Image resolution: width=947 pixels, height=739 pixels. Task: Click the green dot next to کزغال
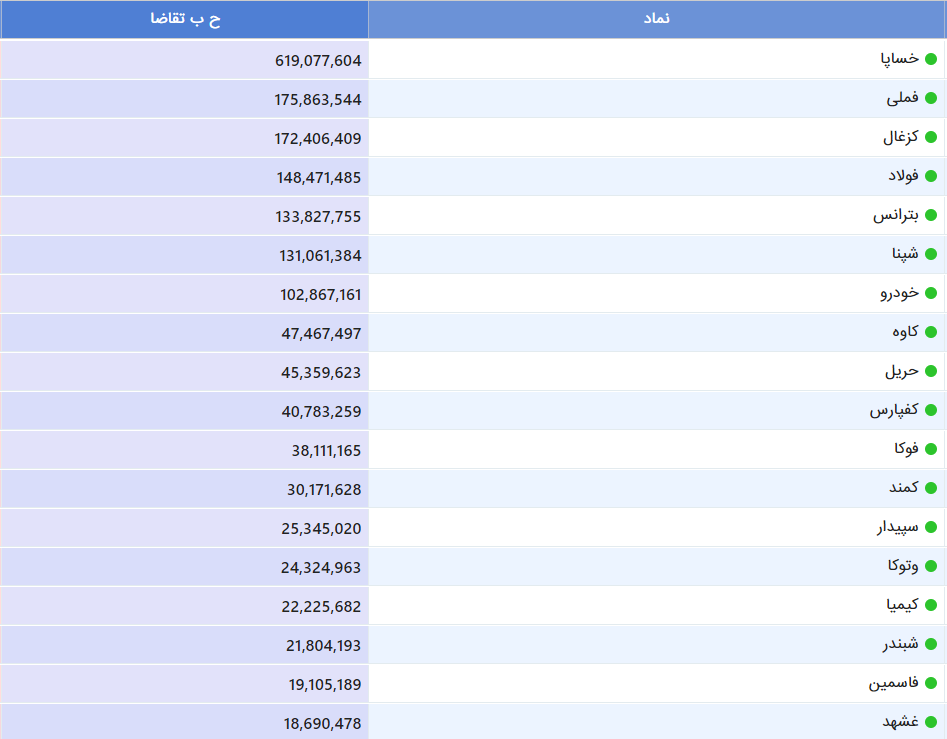930,137
